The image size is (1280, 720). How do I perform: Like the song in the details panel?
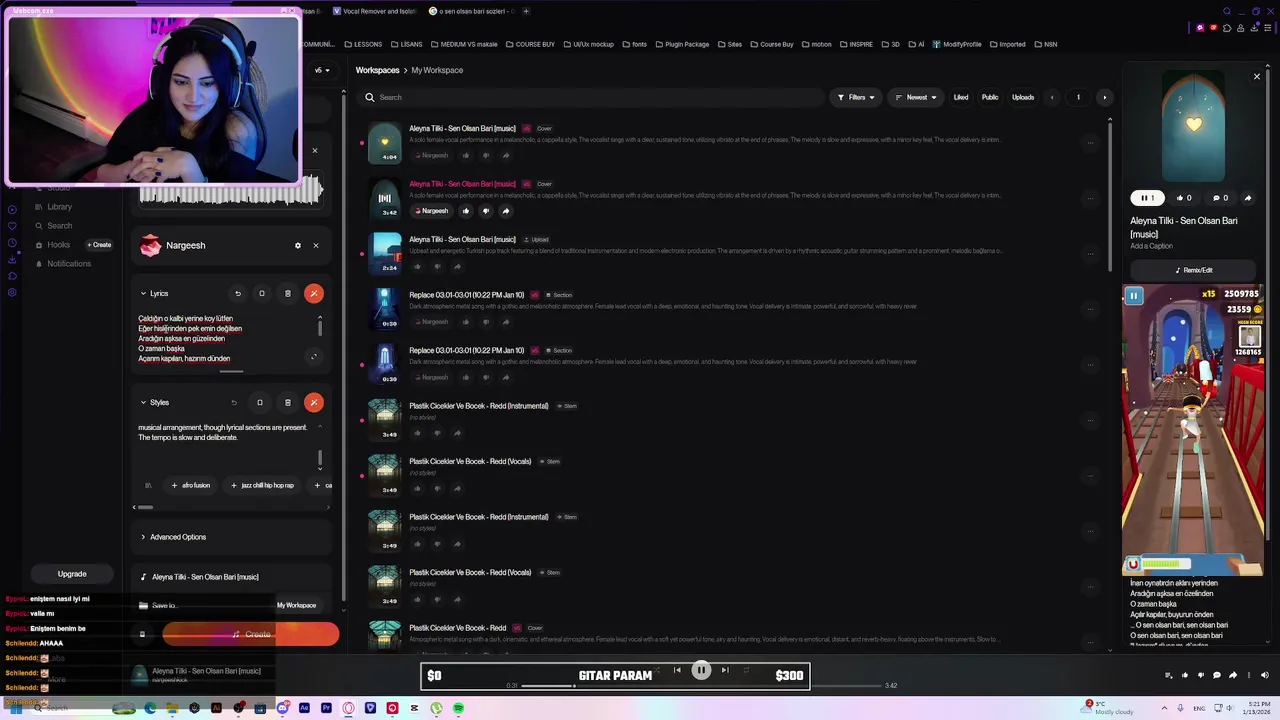(x=1184, y=198)
